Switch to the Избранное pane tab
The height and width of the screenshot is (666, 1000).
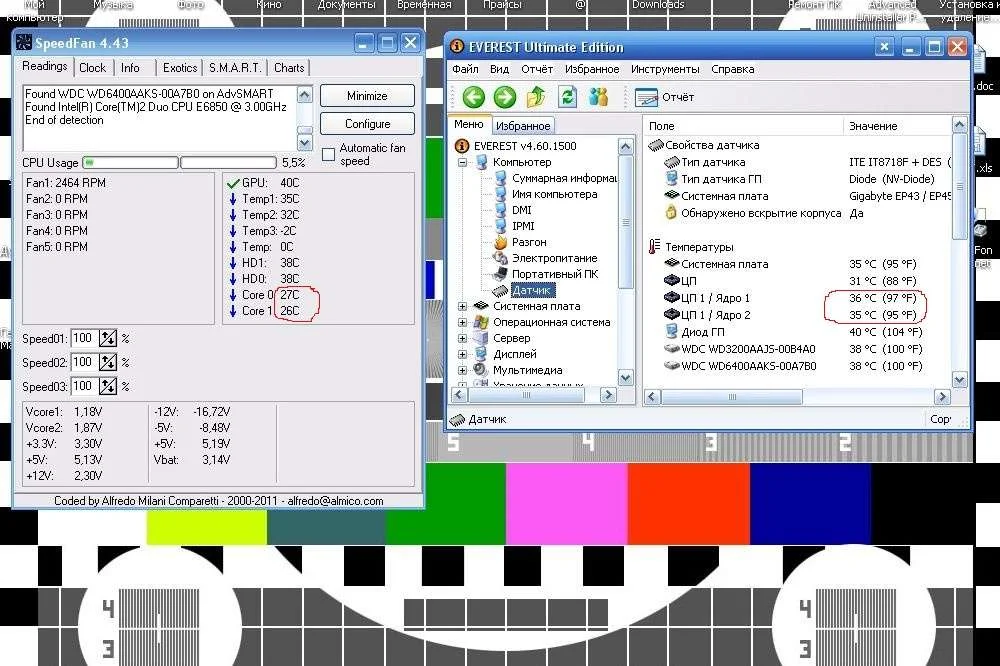click(523, 126)
